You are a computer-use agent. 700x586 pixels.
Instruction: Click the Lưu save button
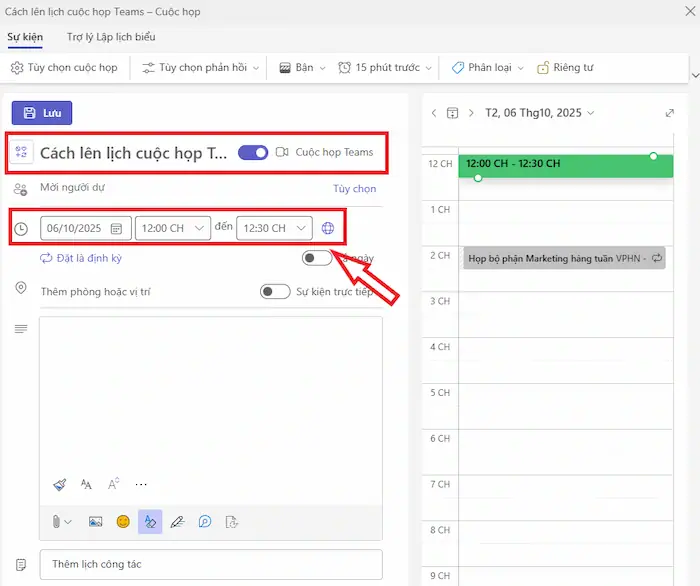point(42,113)
